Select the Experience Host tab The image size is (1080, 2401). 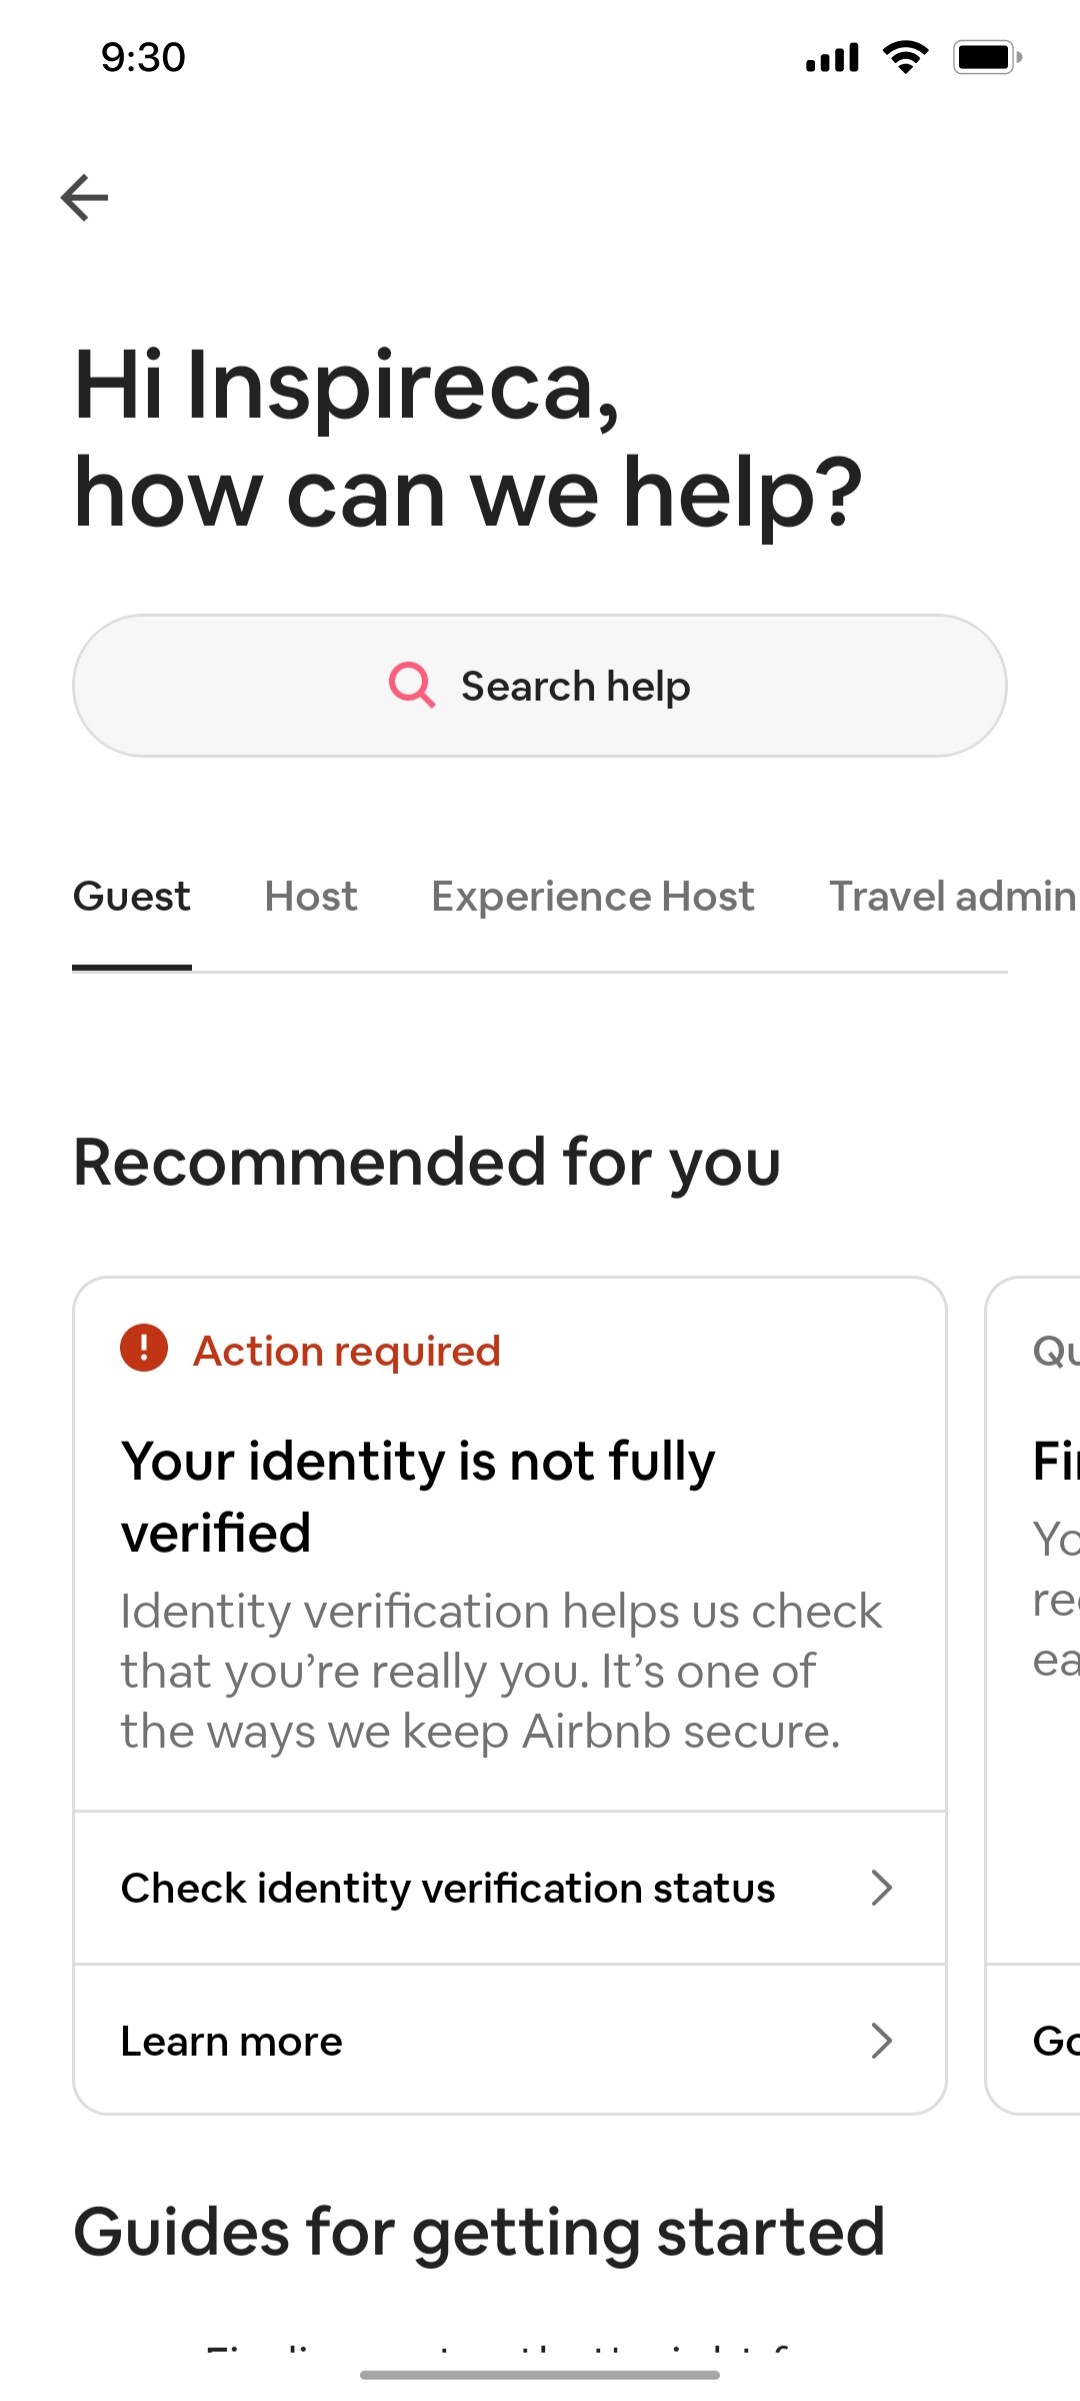pos(593,896)
